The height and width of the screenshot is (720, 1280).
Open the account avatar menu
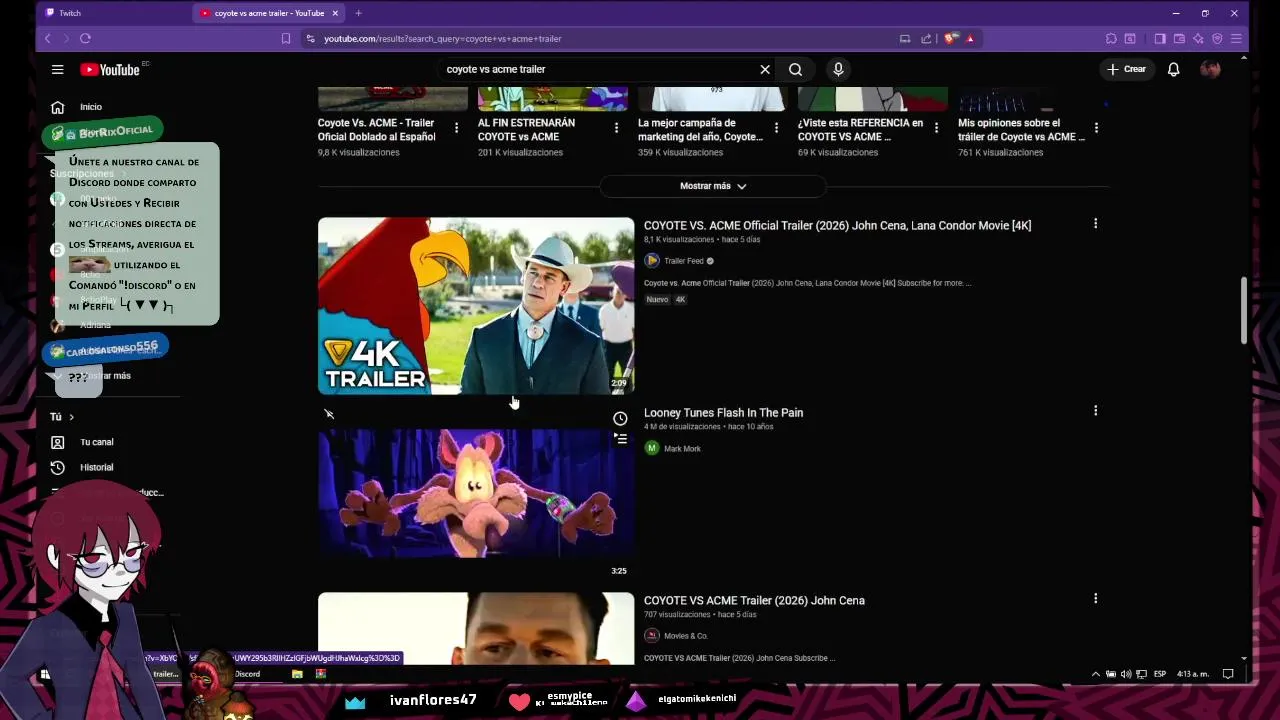click(x=1210, y=69)
